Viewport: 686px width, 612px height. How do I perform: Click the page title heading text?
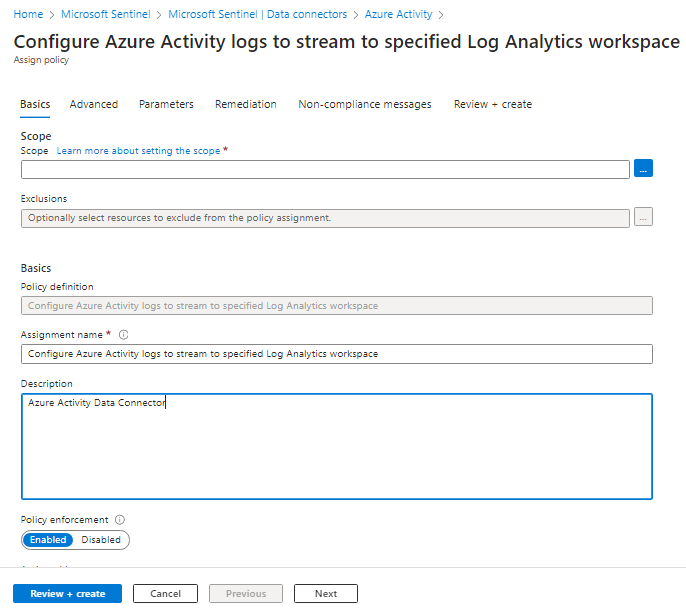(346, 42)
